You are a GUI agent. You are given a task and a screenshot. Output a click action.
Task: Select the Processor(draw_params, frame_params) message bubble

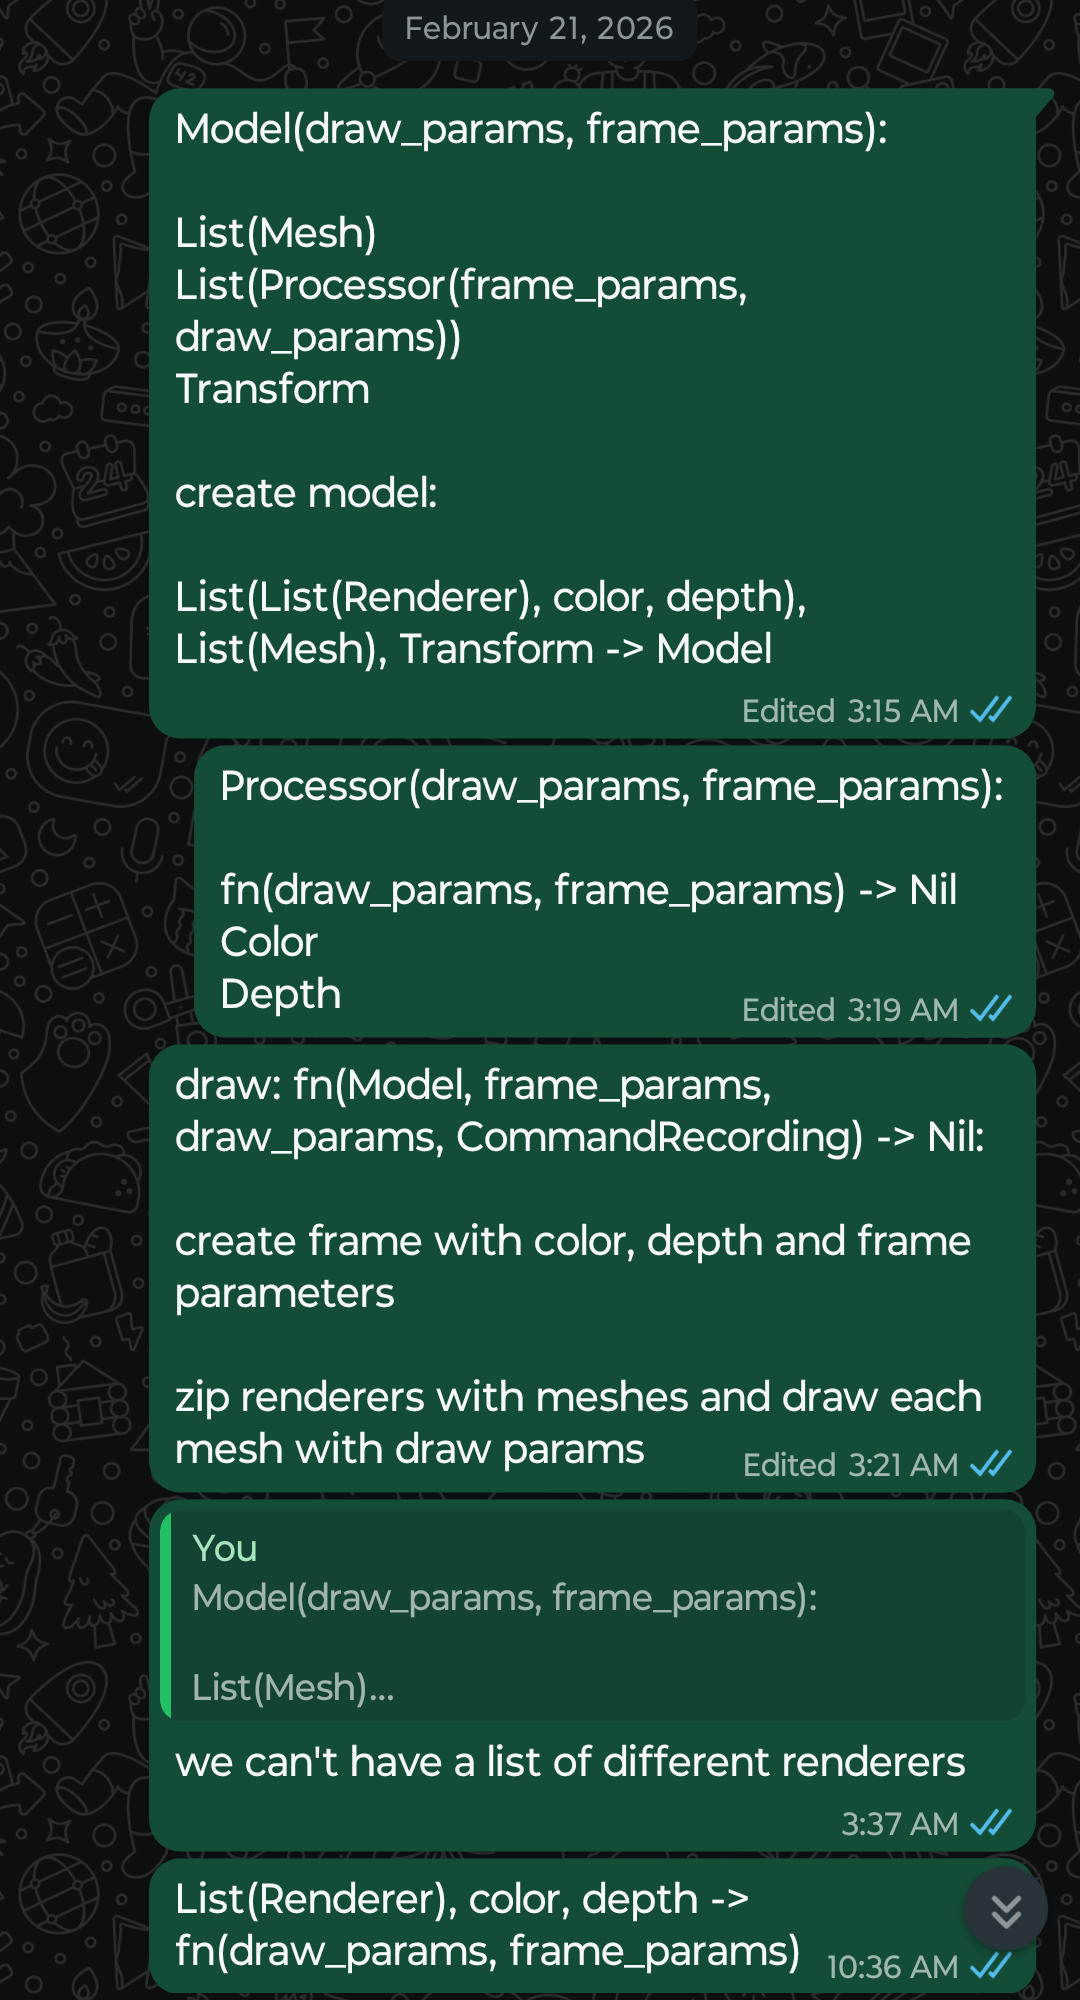(x=615, y=891)
